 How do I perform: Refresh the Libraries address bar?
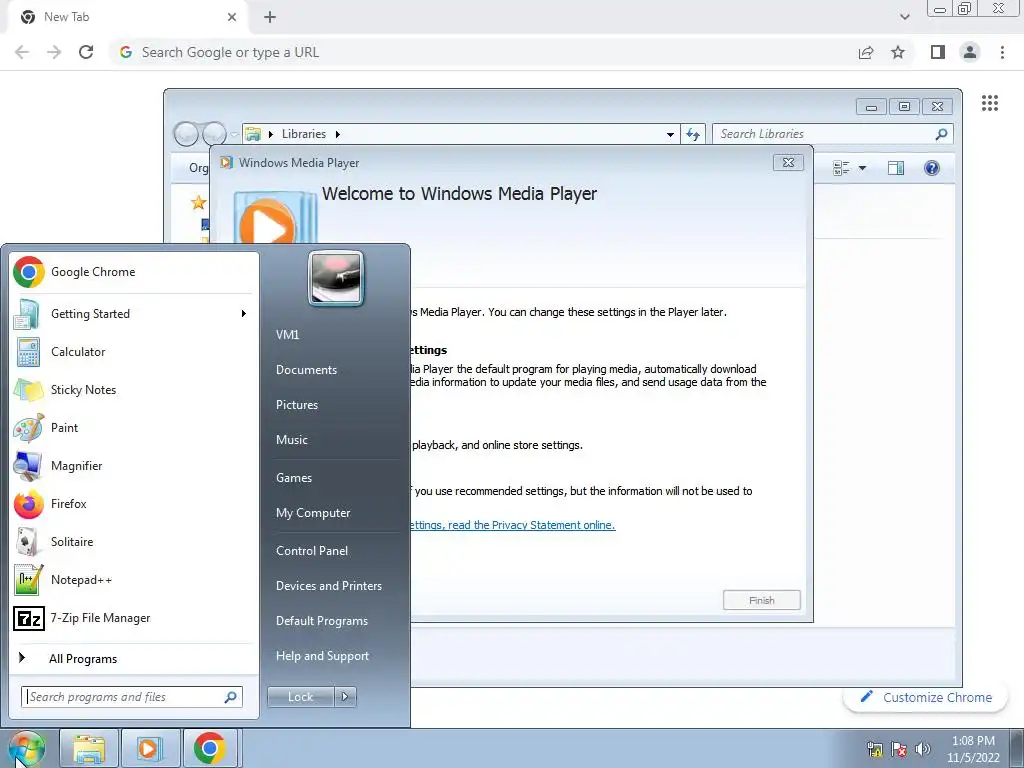pos(693,134)
